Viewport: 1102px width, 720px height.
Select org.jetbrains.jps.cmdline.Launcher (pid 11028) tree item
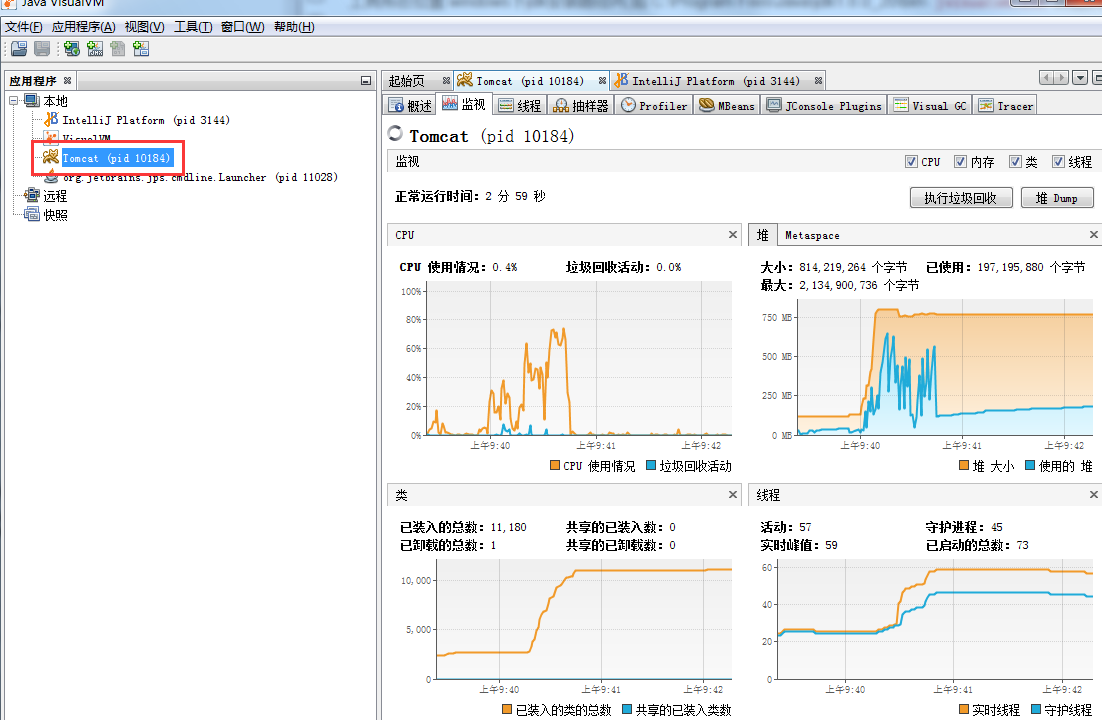200,177
